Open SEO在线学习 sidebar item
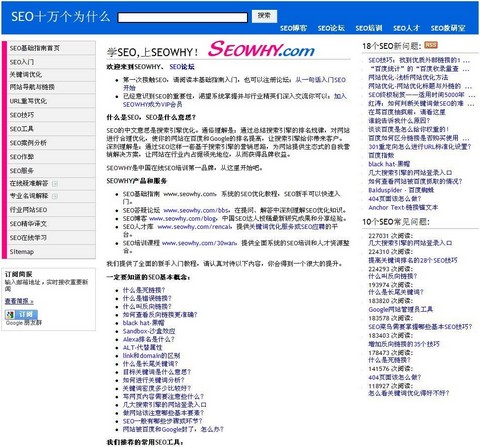 [51, 238]
